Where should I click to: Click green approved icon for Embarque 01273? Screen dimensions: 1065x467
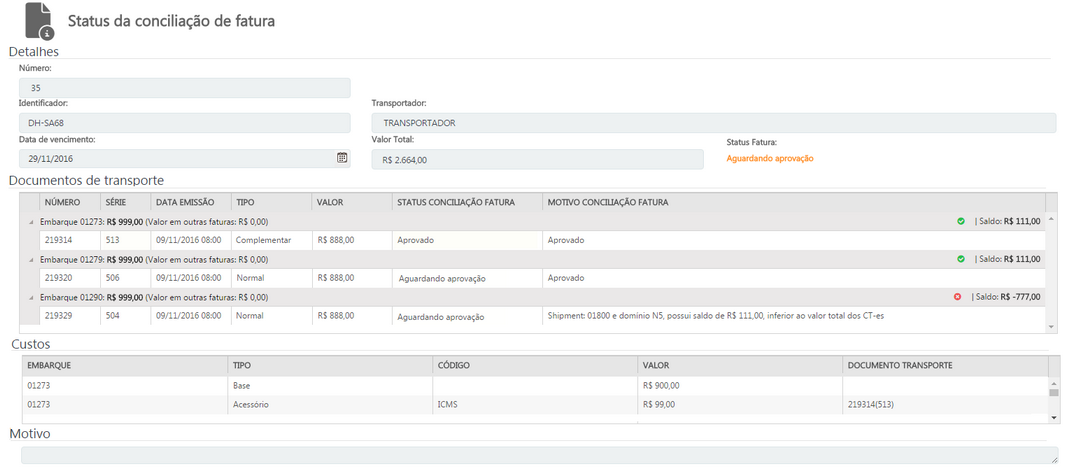click(x=960, y=221)
